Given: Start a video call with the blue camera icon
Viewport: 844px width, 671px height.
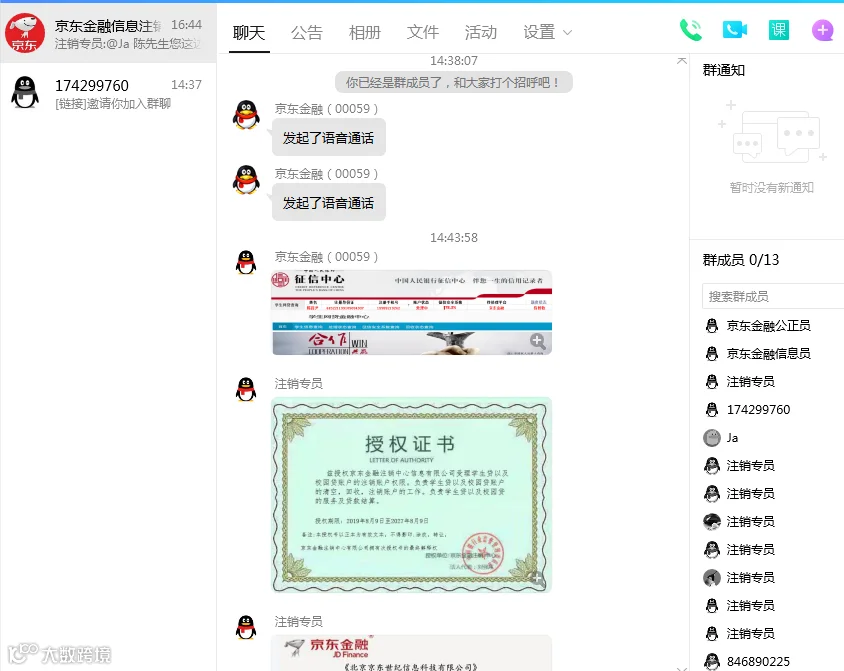Looking at the screenshot, I should [x=734, y=30].
